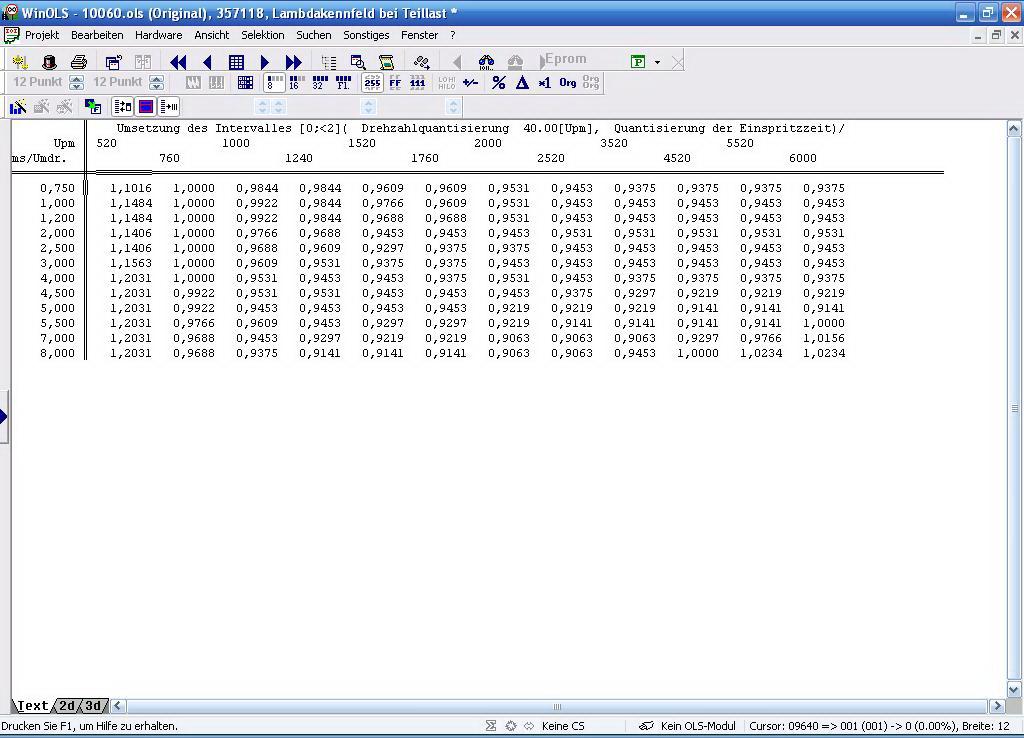Open the Ansicht menu
Screen dimensions: 1024x738
click(212, 35)
